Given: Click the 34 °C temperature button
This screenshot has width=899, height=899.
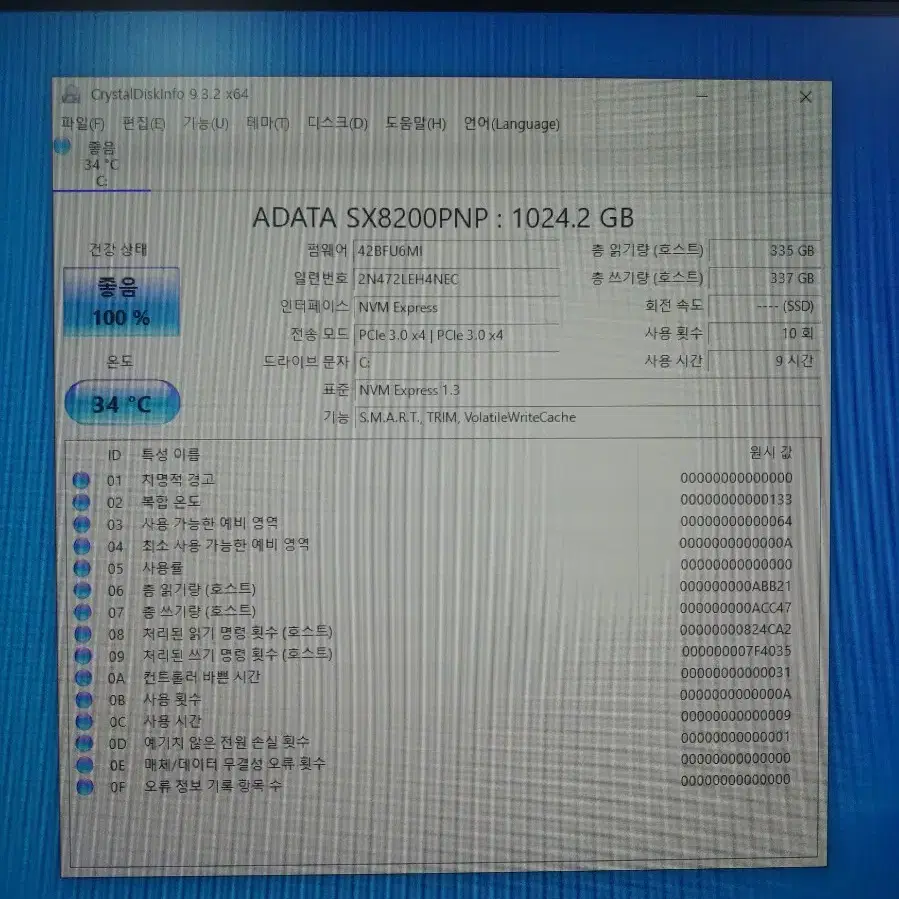Looking at the screenshot, I should [x=122, y=403].
